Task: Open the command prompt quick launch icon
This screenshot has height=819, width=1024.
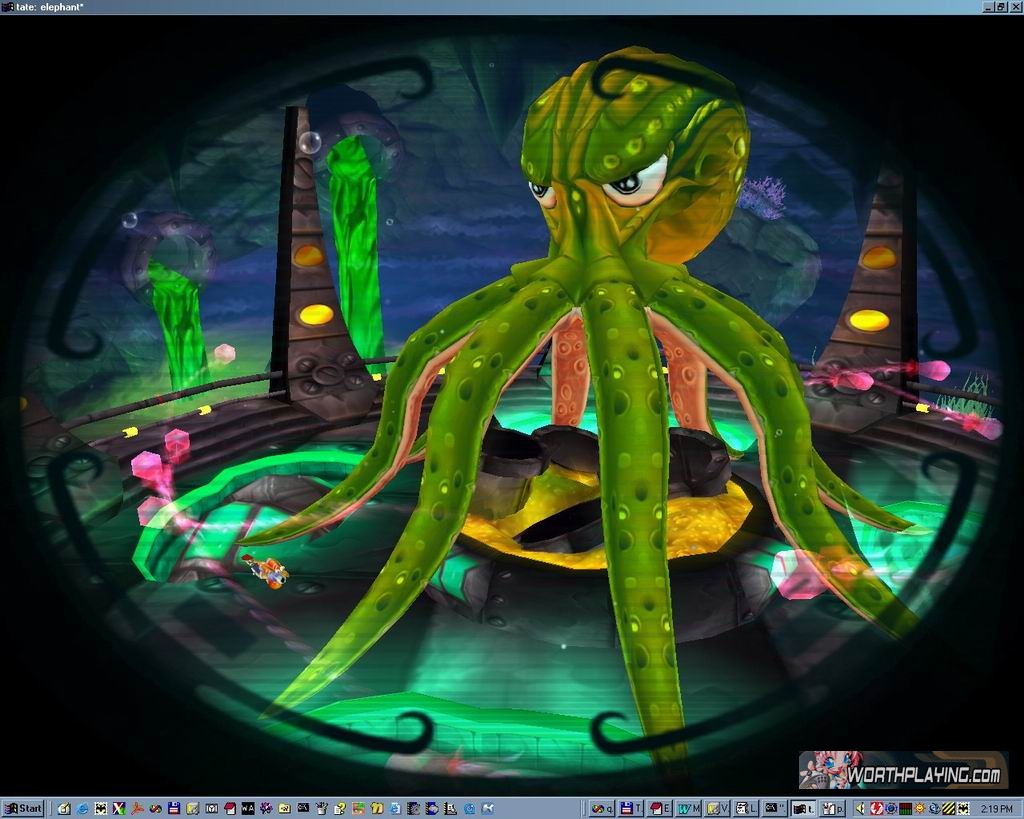Action: point(302,808)
